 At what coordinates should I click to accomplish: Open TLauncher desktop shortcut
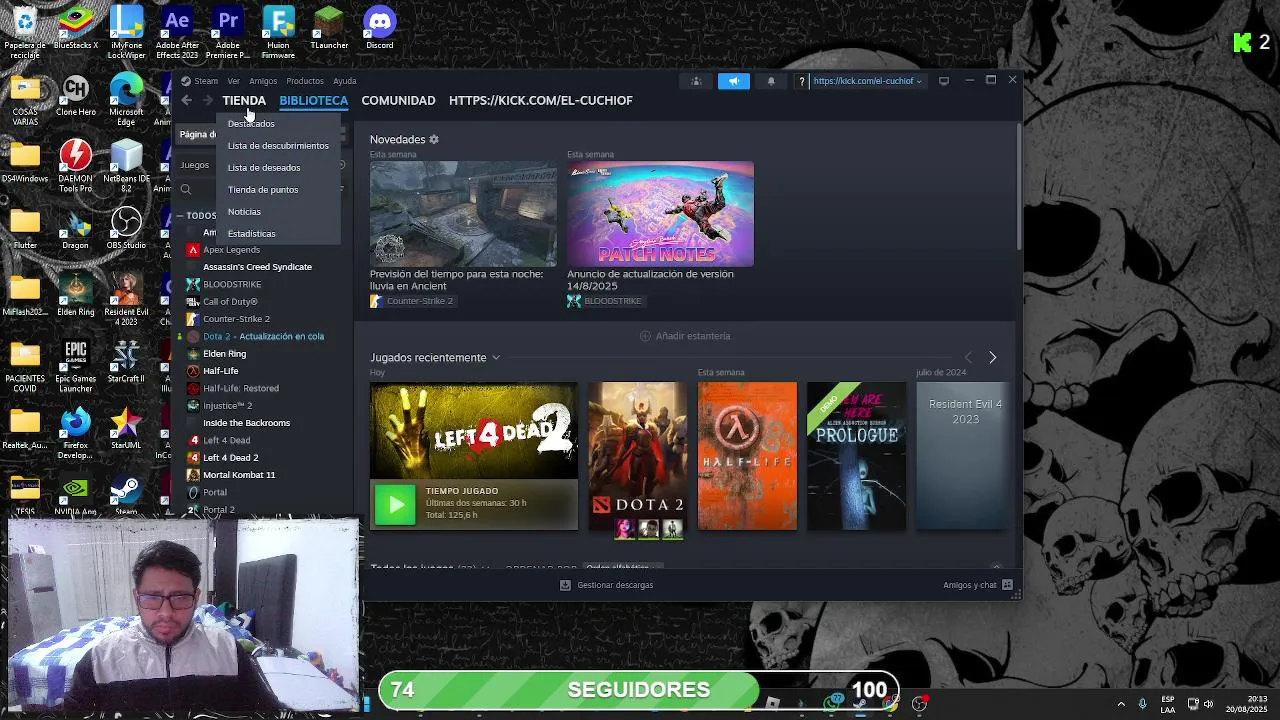329,28
